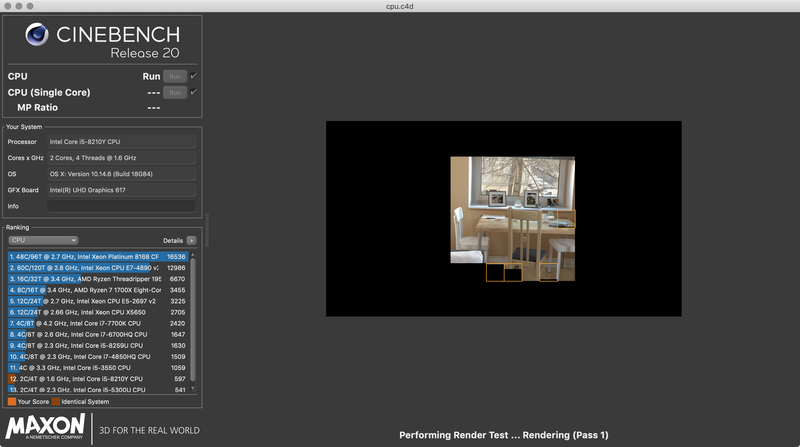Toggle the CPU test checkmark
The height and width of the screenshot is (447, 800).
point(193,76)
